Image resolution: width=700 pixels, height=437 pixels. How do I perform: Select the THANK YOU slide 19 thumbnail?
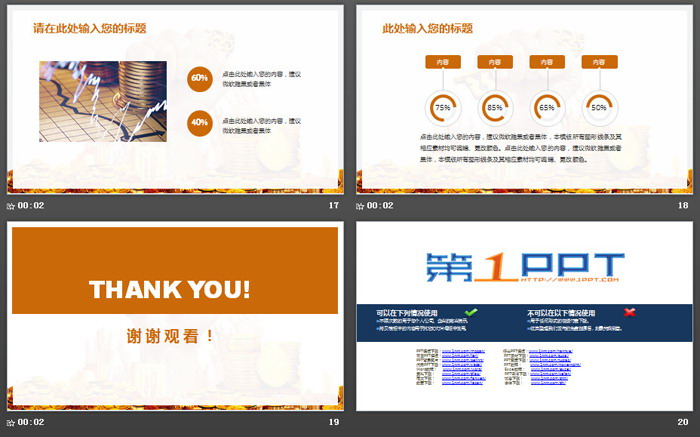click(x=175, y=316)
